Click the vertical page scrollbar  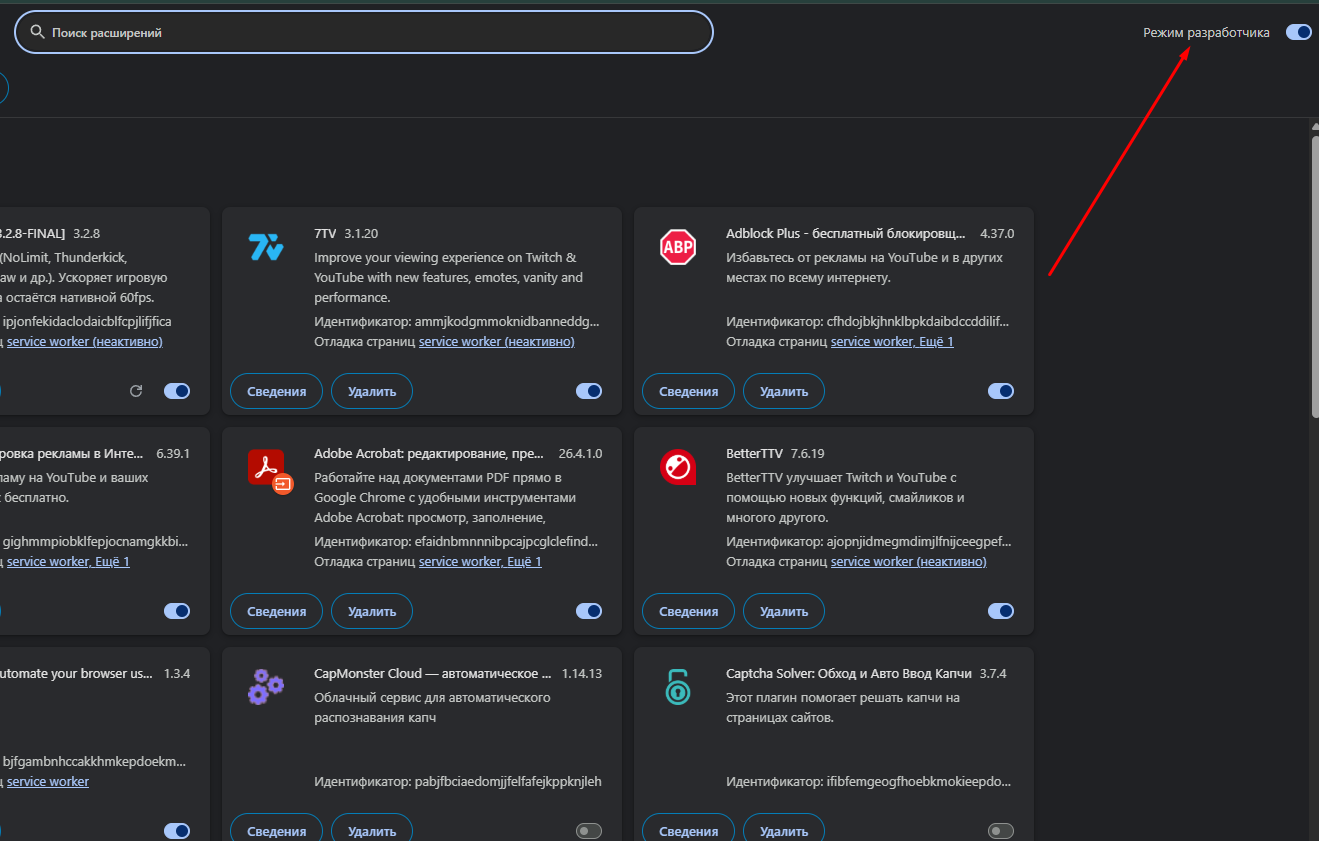(1314, 275)
